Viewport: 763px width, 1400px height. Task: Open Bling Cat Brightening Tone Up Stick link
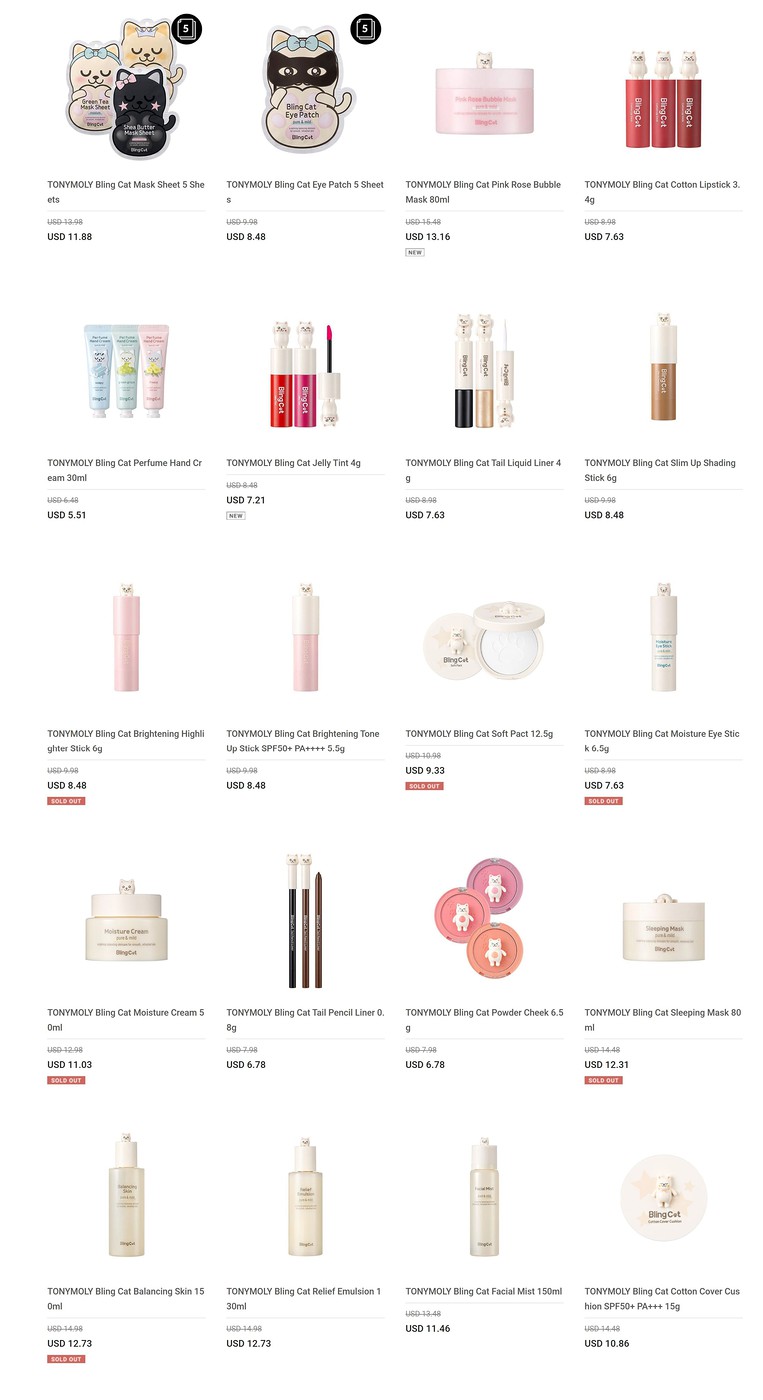pos(303,741)
